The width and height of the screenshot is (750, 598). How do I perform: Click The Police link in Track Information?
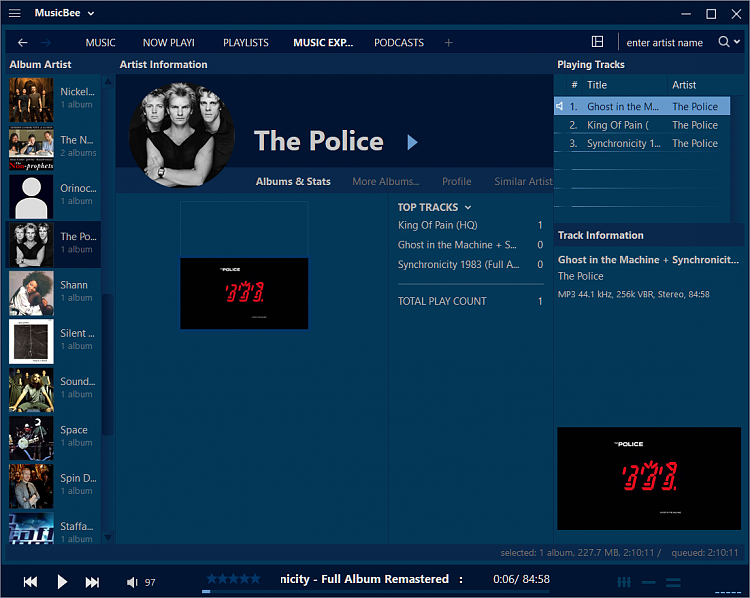click(580, 276)
